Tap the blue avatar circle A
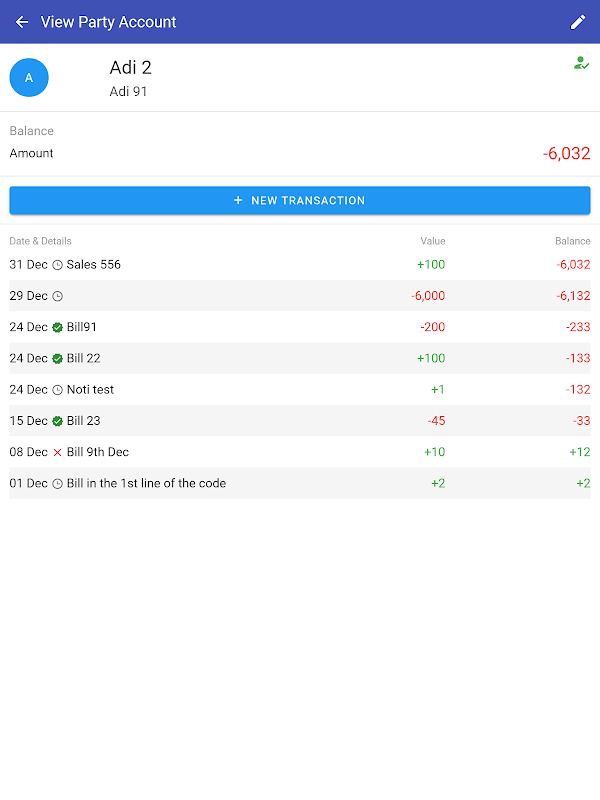The image size is (600, 800). click(29, 78)
